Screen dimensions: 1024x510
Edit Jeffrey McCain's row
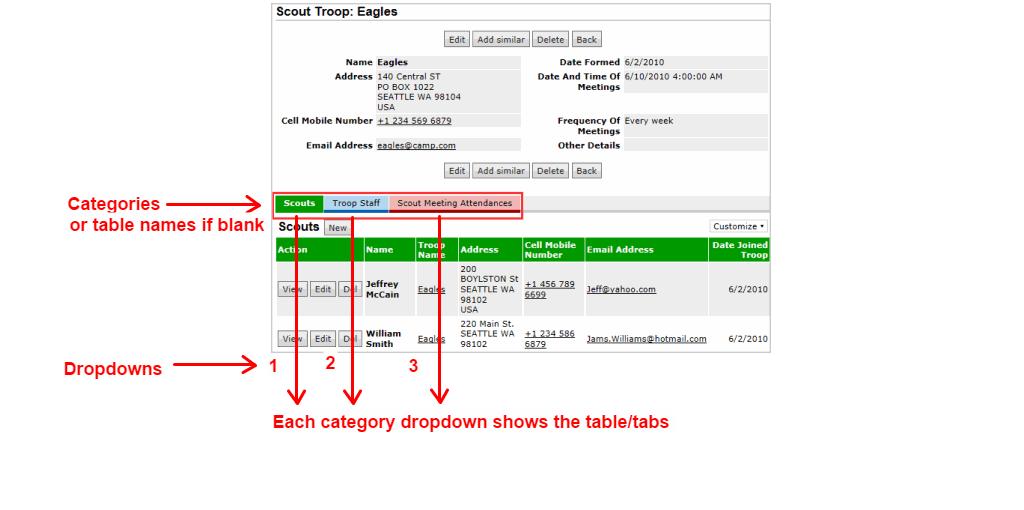pos(322,289)
